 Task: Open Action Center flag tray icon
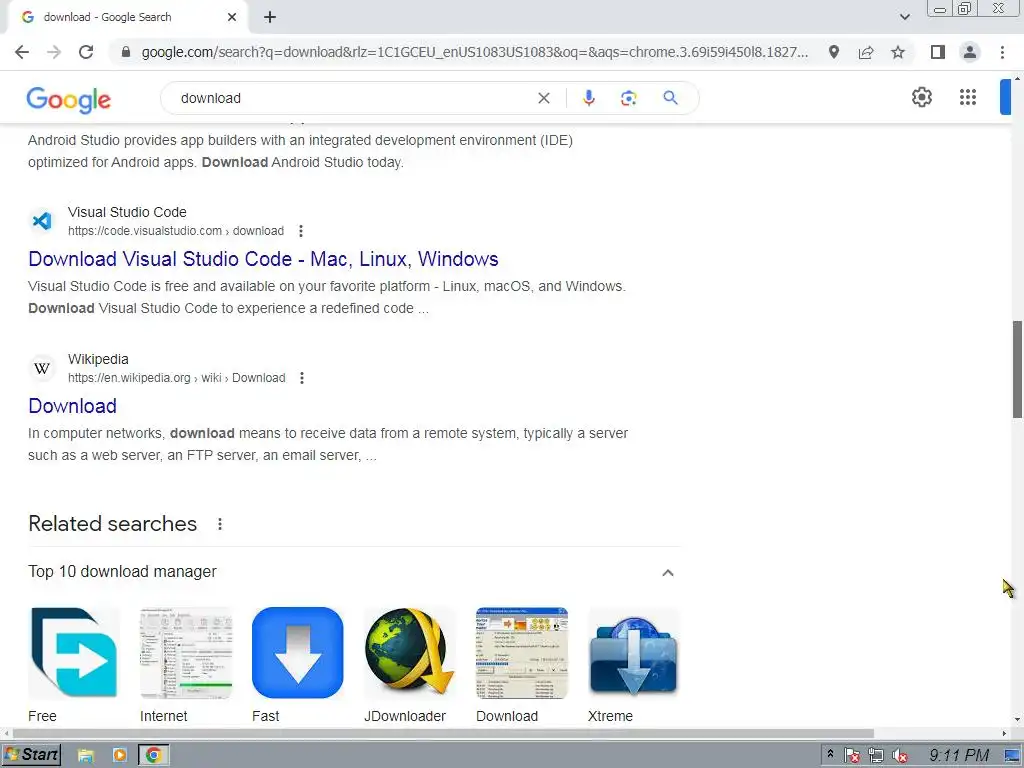852,756
